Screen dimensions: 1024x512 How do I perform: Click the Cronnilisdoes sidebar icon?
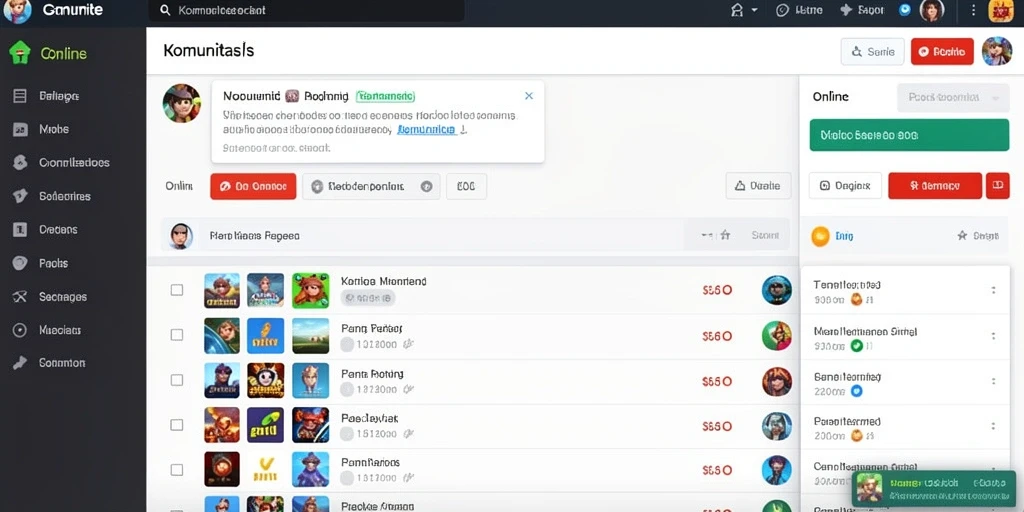click(x=20, y=163)
